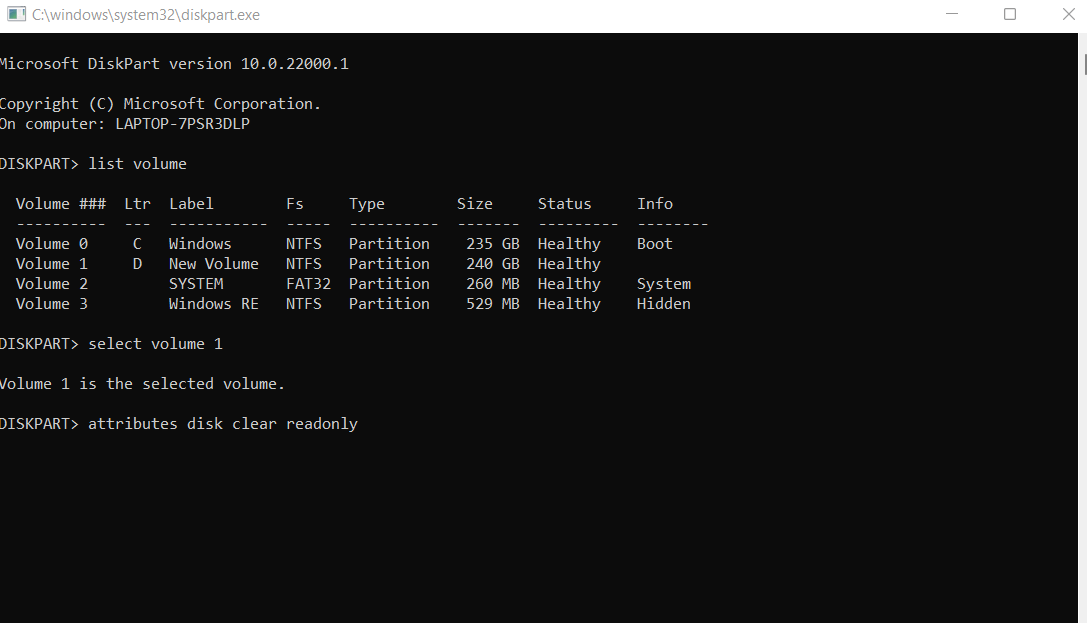Screen dimensions: 1087x623
Task: Minimize the DiskPart console window
Action: pos(951,14)
